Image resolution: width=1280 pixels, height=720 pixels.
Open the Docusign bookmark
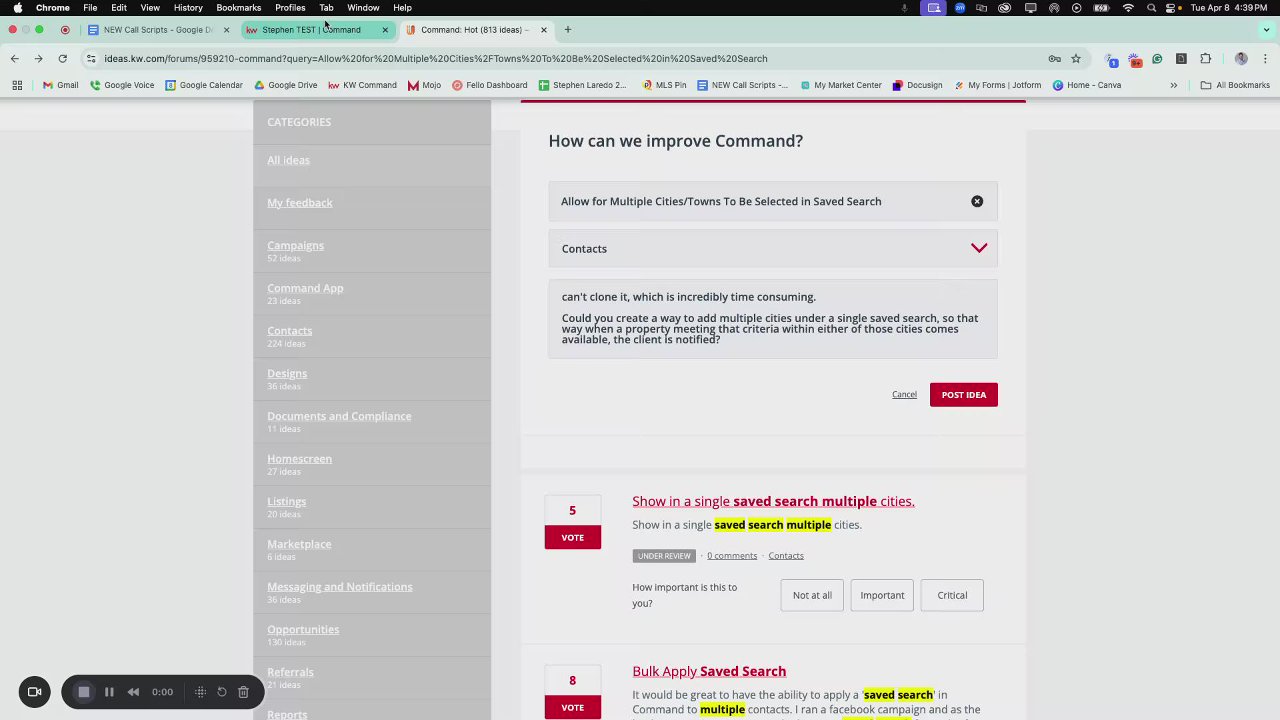(917, 85)
